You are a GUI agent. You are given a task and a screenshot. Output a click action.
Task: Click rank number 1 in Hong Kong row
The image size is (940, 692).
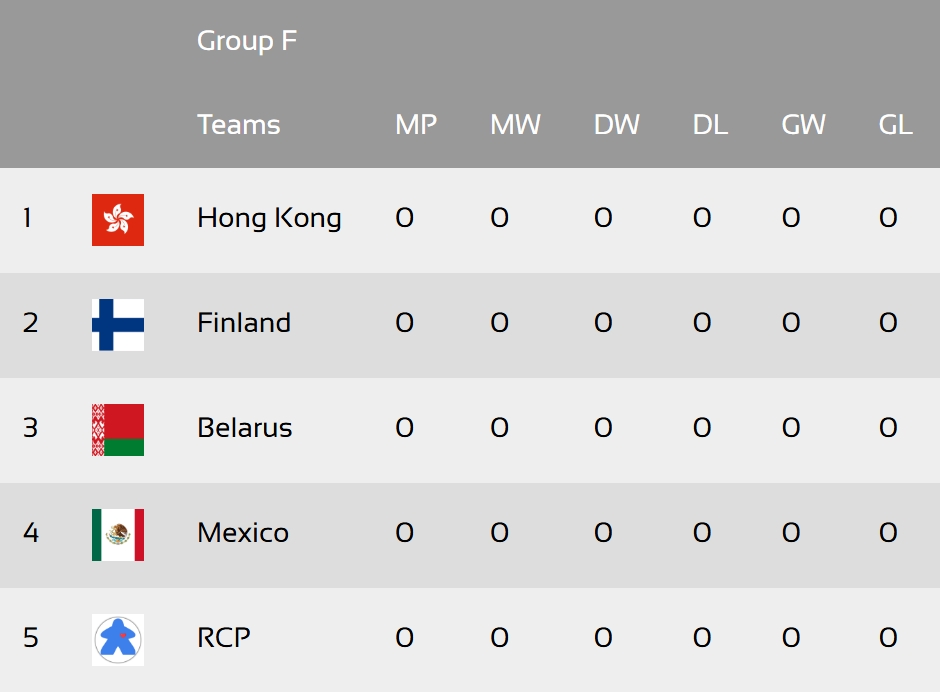point(27,218)
